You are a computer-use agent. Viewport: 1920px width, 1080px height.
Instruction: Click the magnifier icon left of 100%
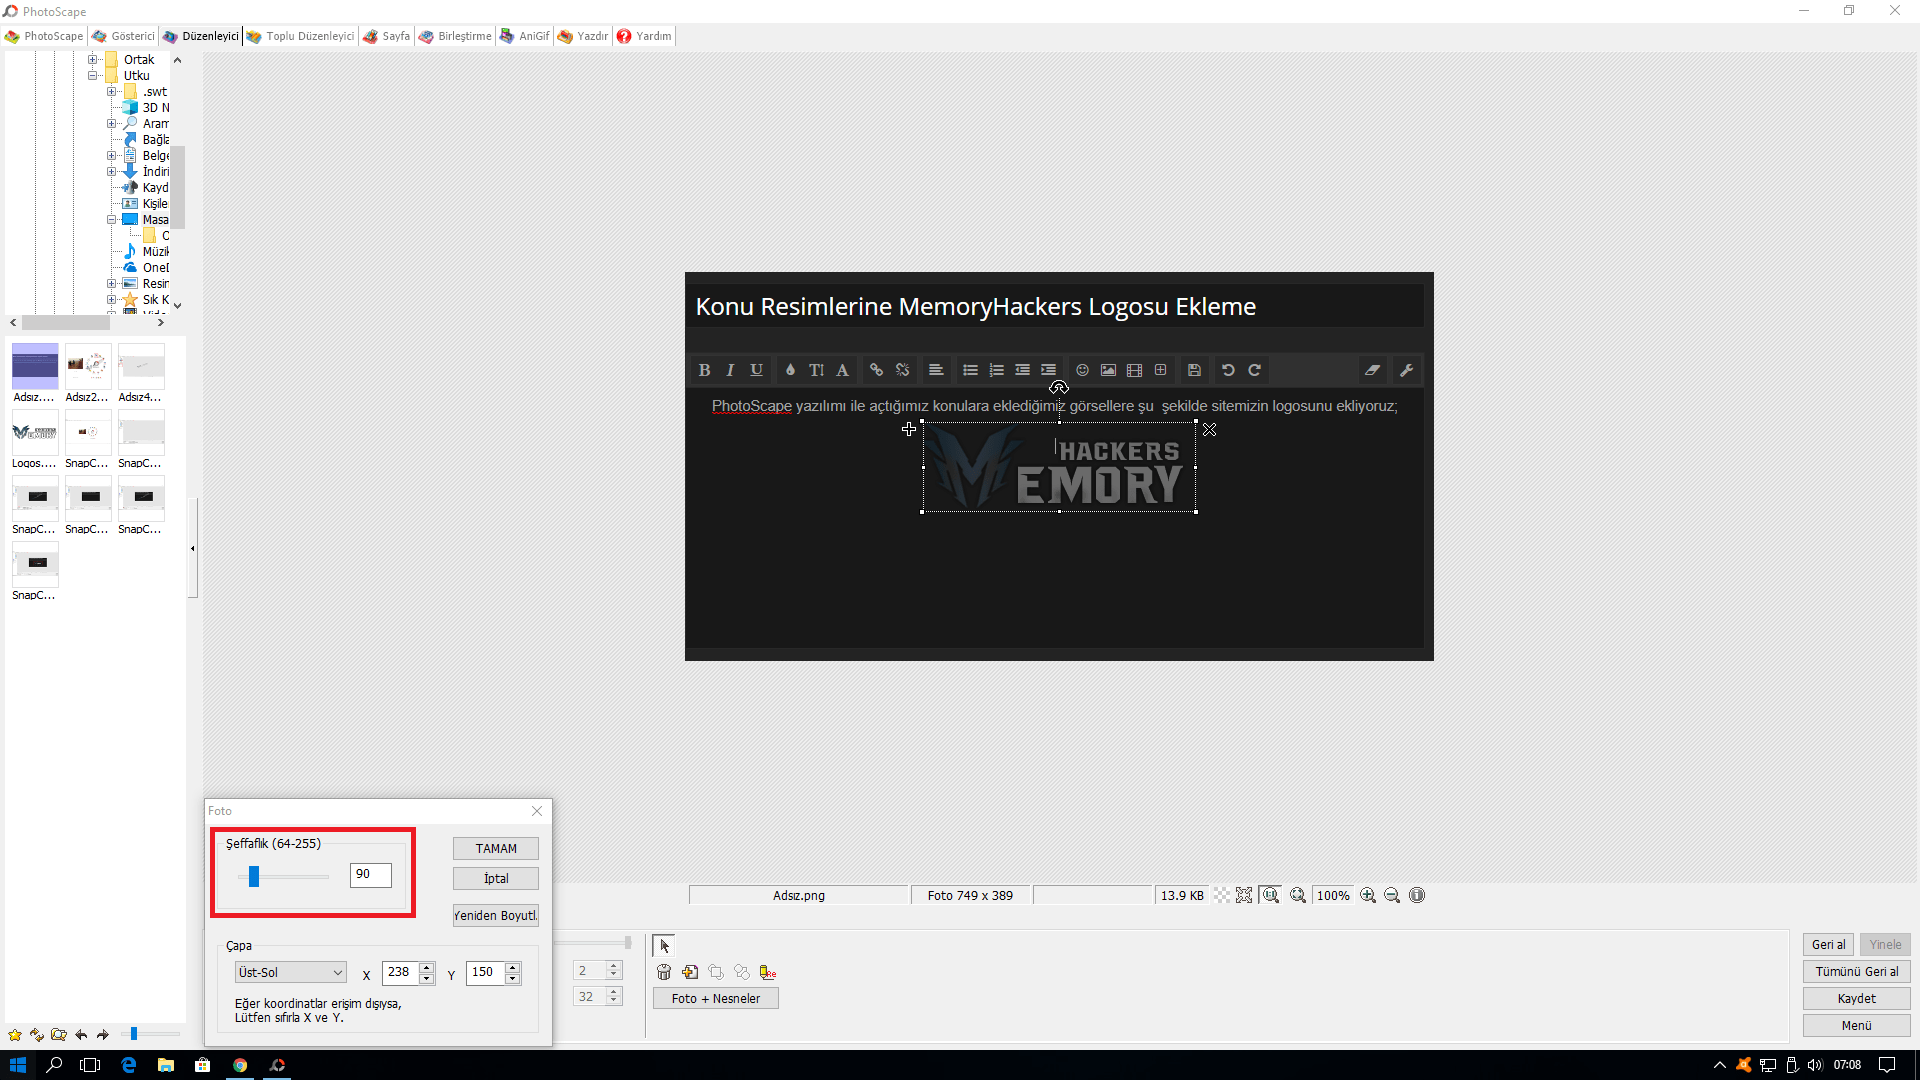click(1298, 895)
